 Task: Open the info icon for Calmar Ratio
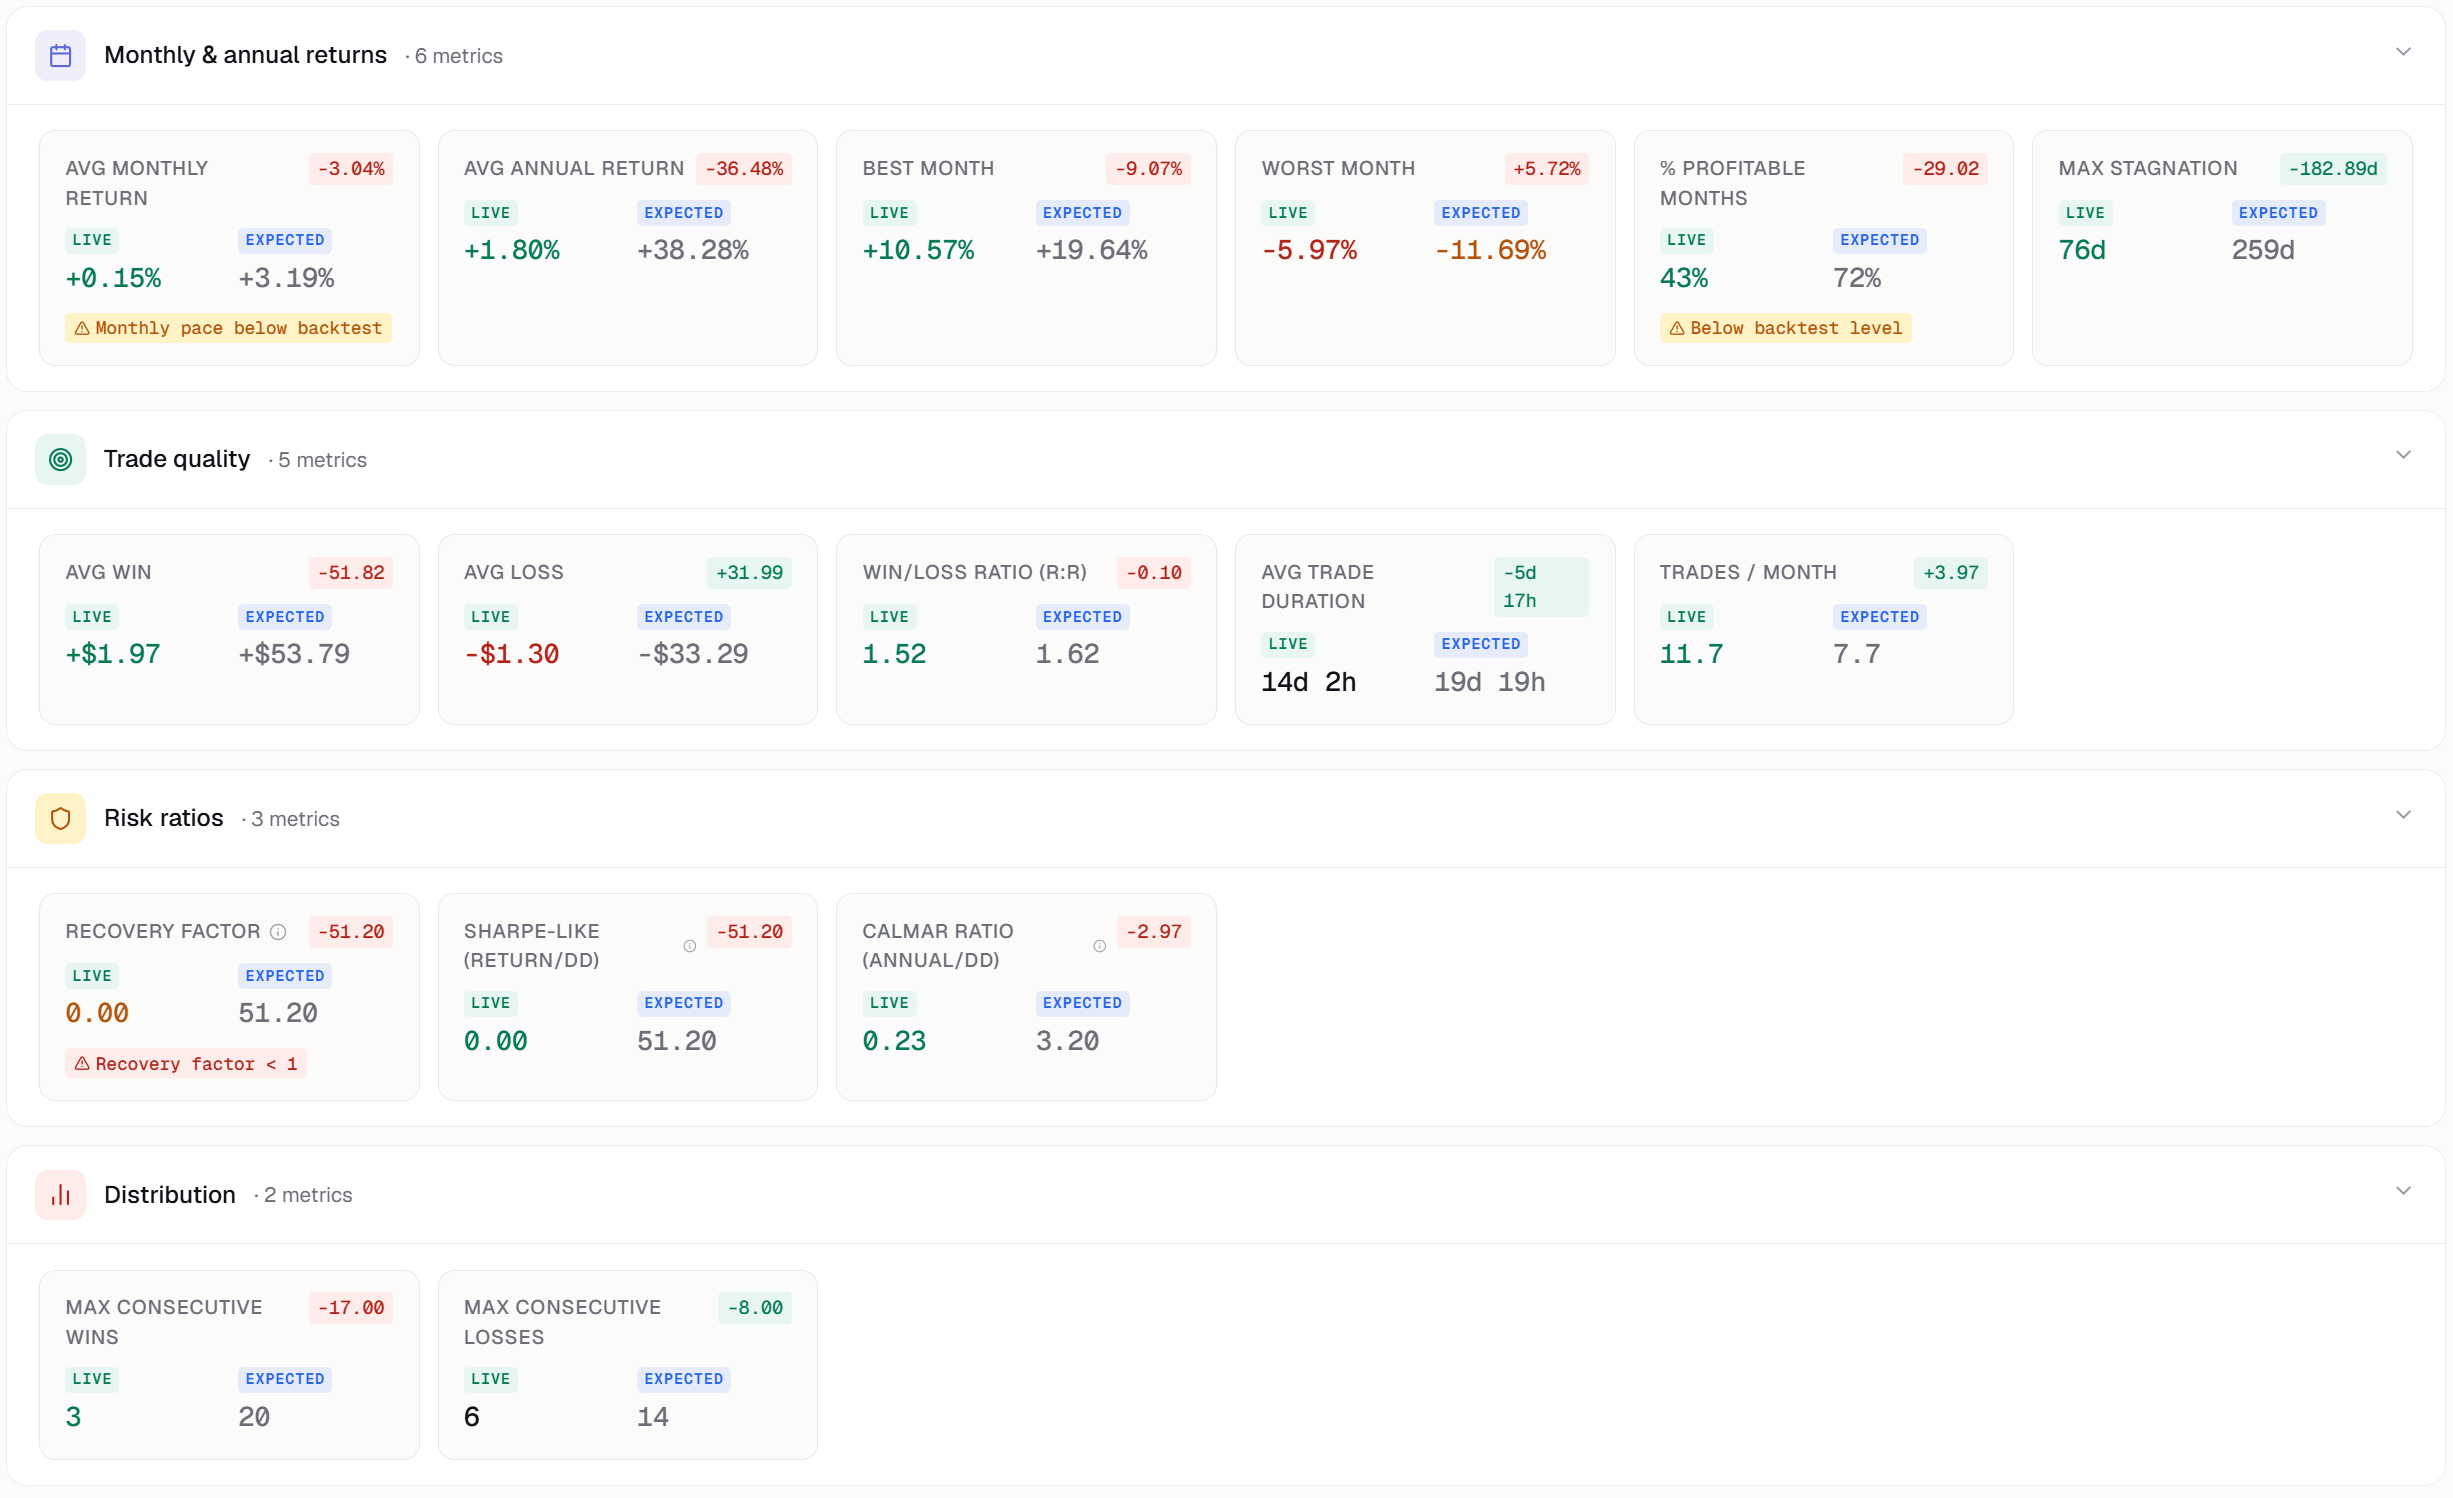[1099, 945]
